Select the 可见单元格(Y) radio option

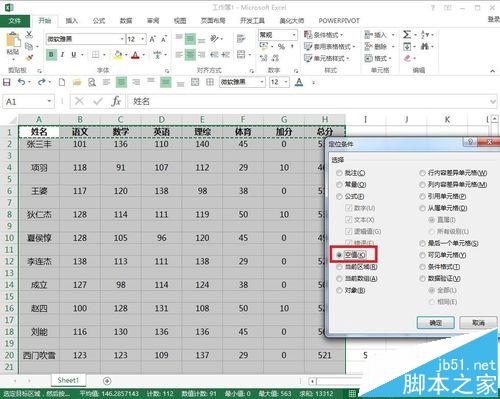pyautogui.click(x=423, y=255)
